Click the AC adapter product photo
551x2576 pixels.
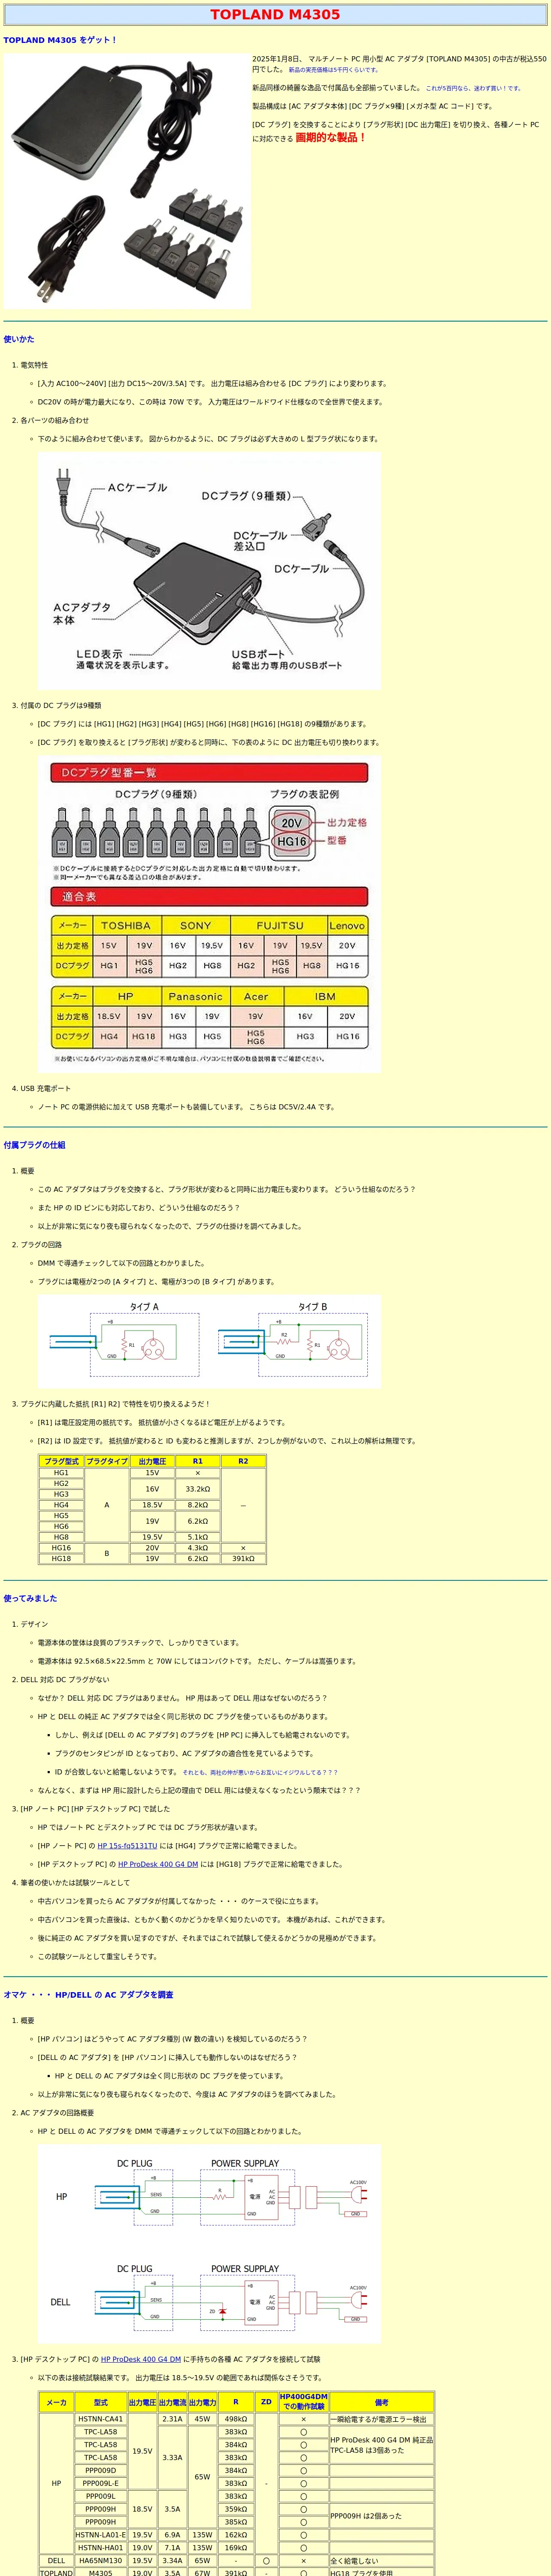coord(127,181)
